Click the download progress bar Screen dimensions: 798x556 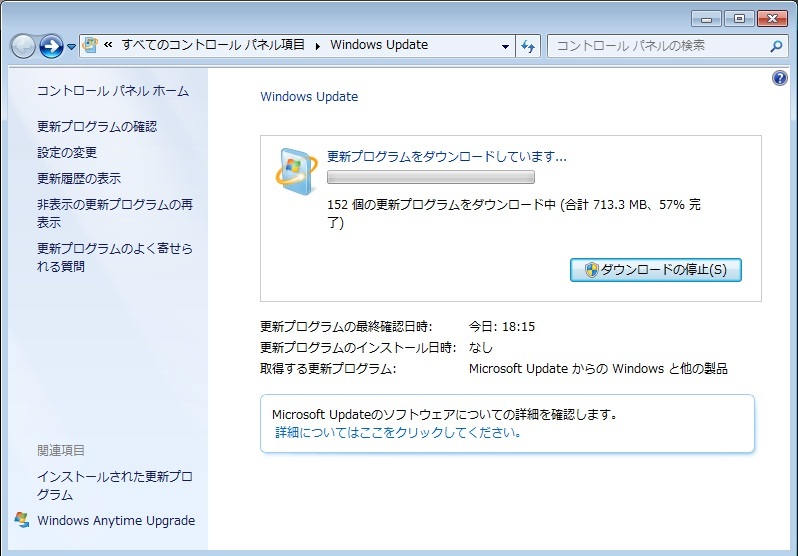pos(431,177)
